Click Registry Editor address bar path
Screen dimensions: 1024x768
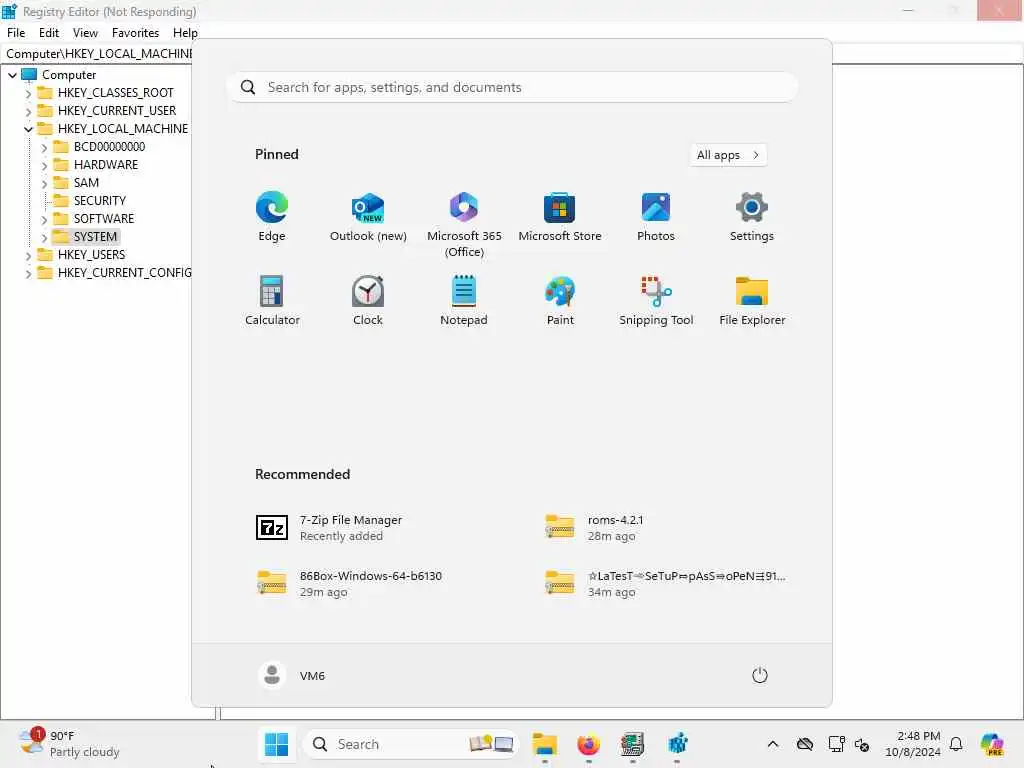98,54
